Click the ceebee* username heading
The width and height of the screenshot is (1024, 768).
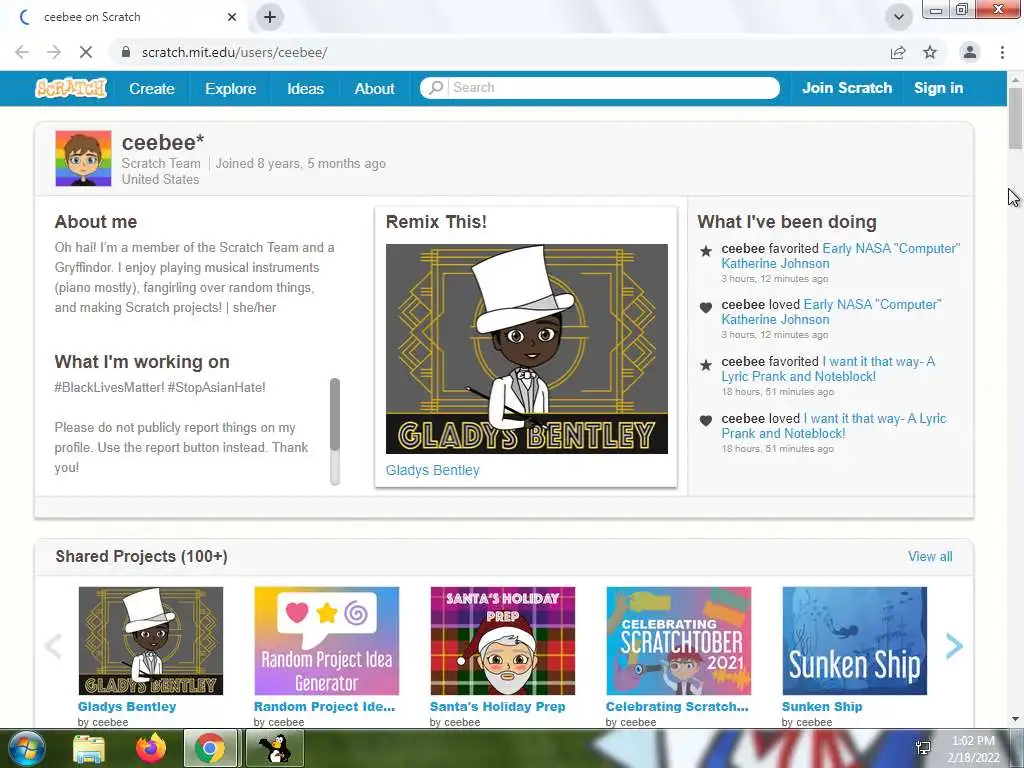(163, 142)
